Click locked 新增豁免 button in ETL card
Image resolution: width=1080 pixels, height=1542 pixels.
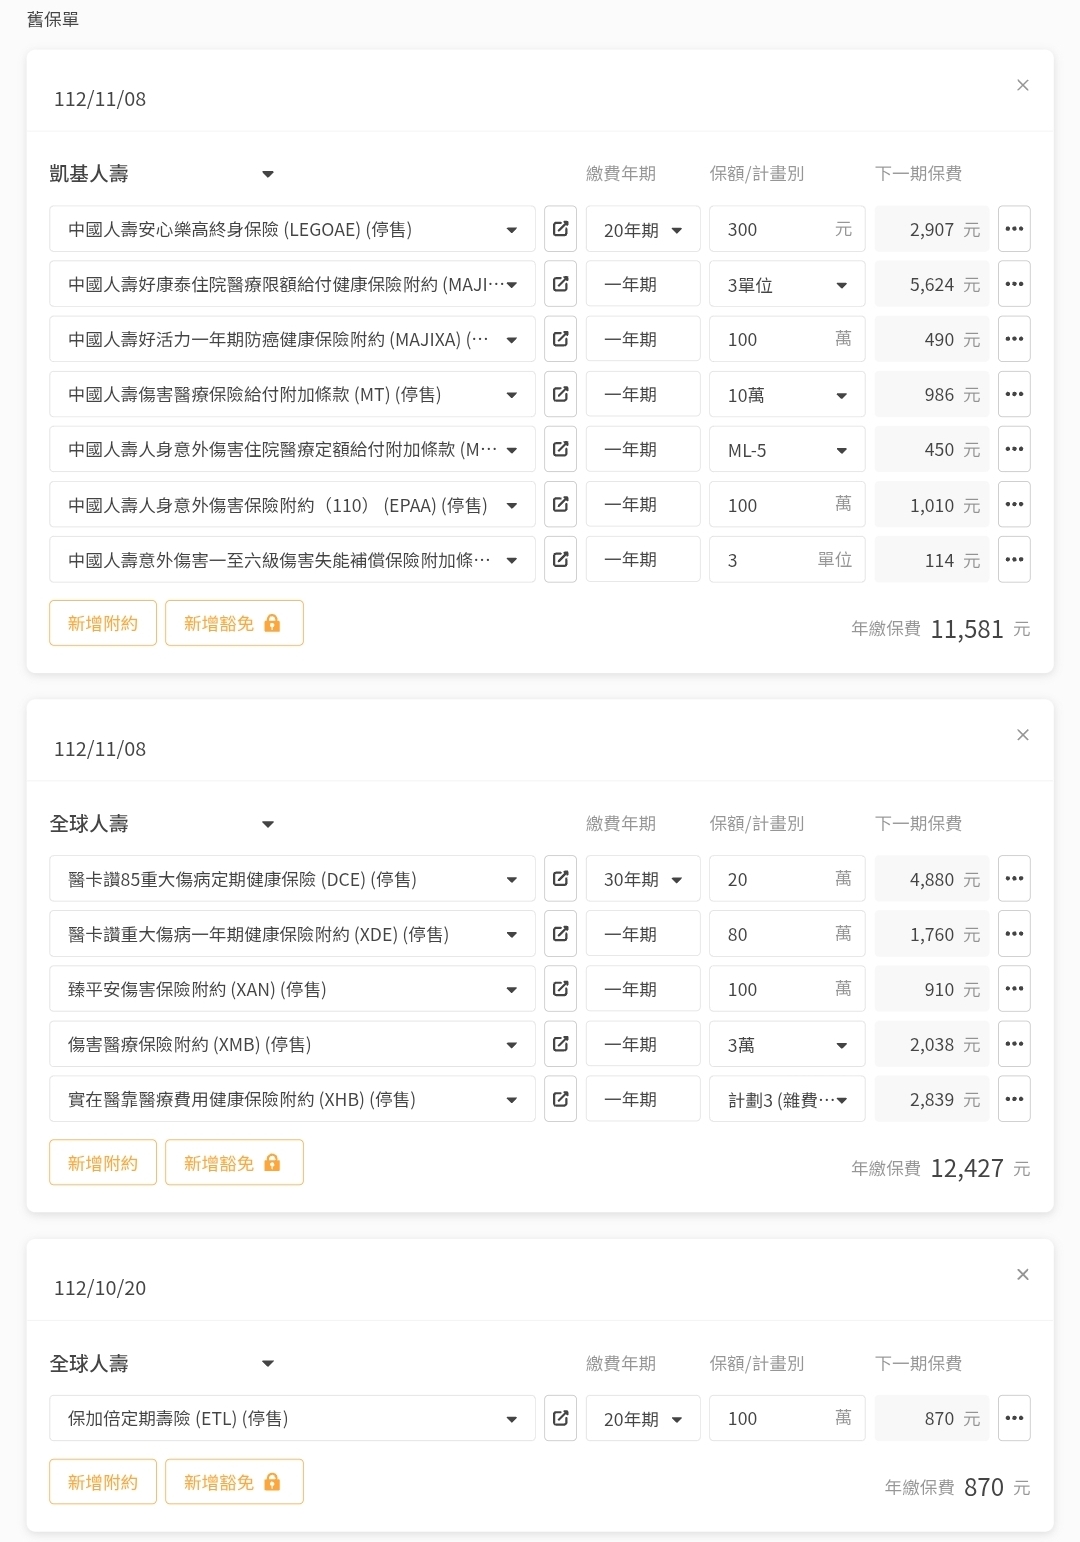(234, 1482)
